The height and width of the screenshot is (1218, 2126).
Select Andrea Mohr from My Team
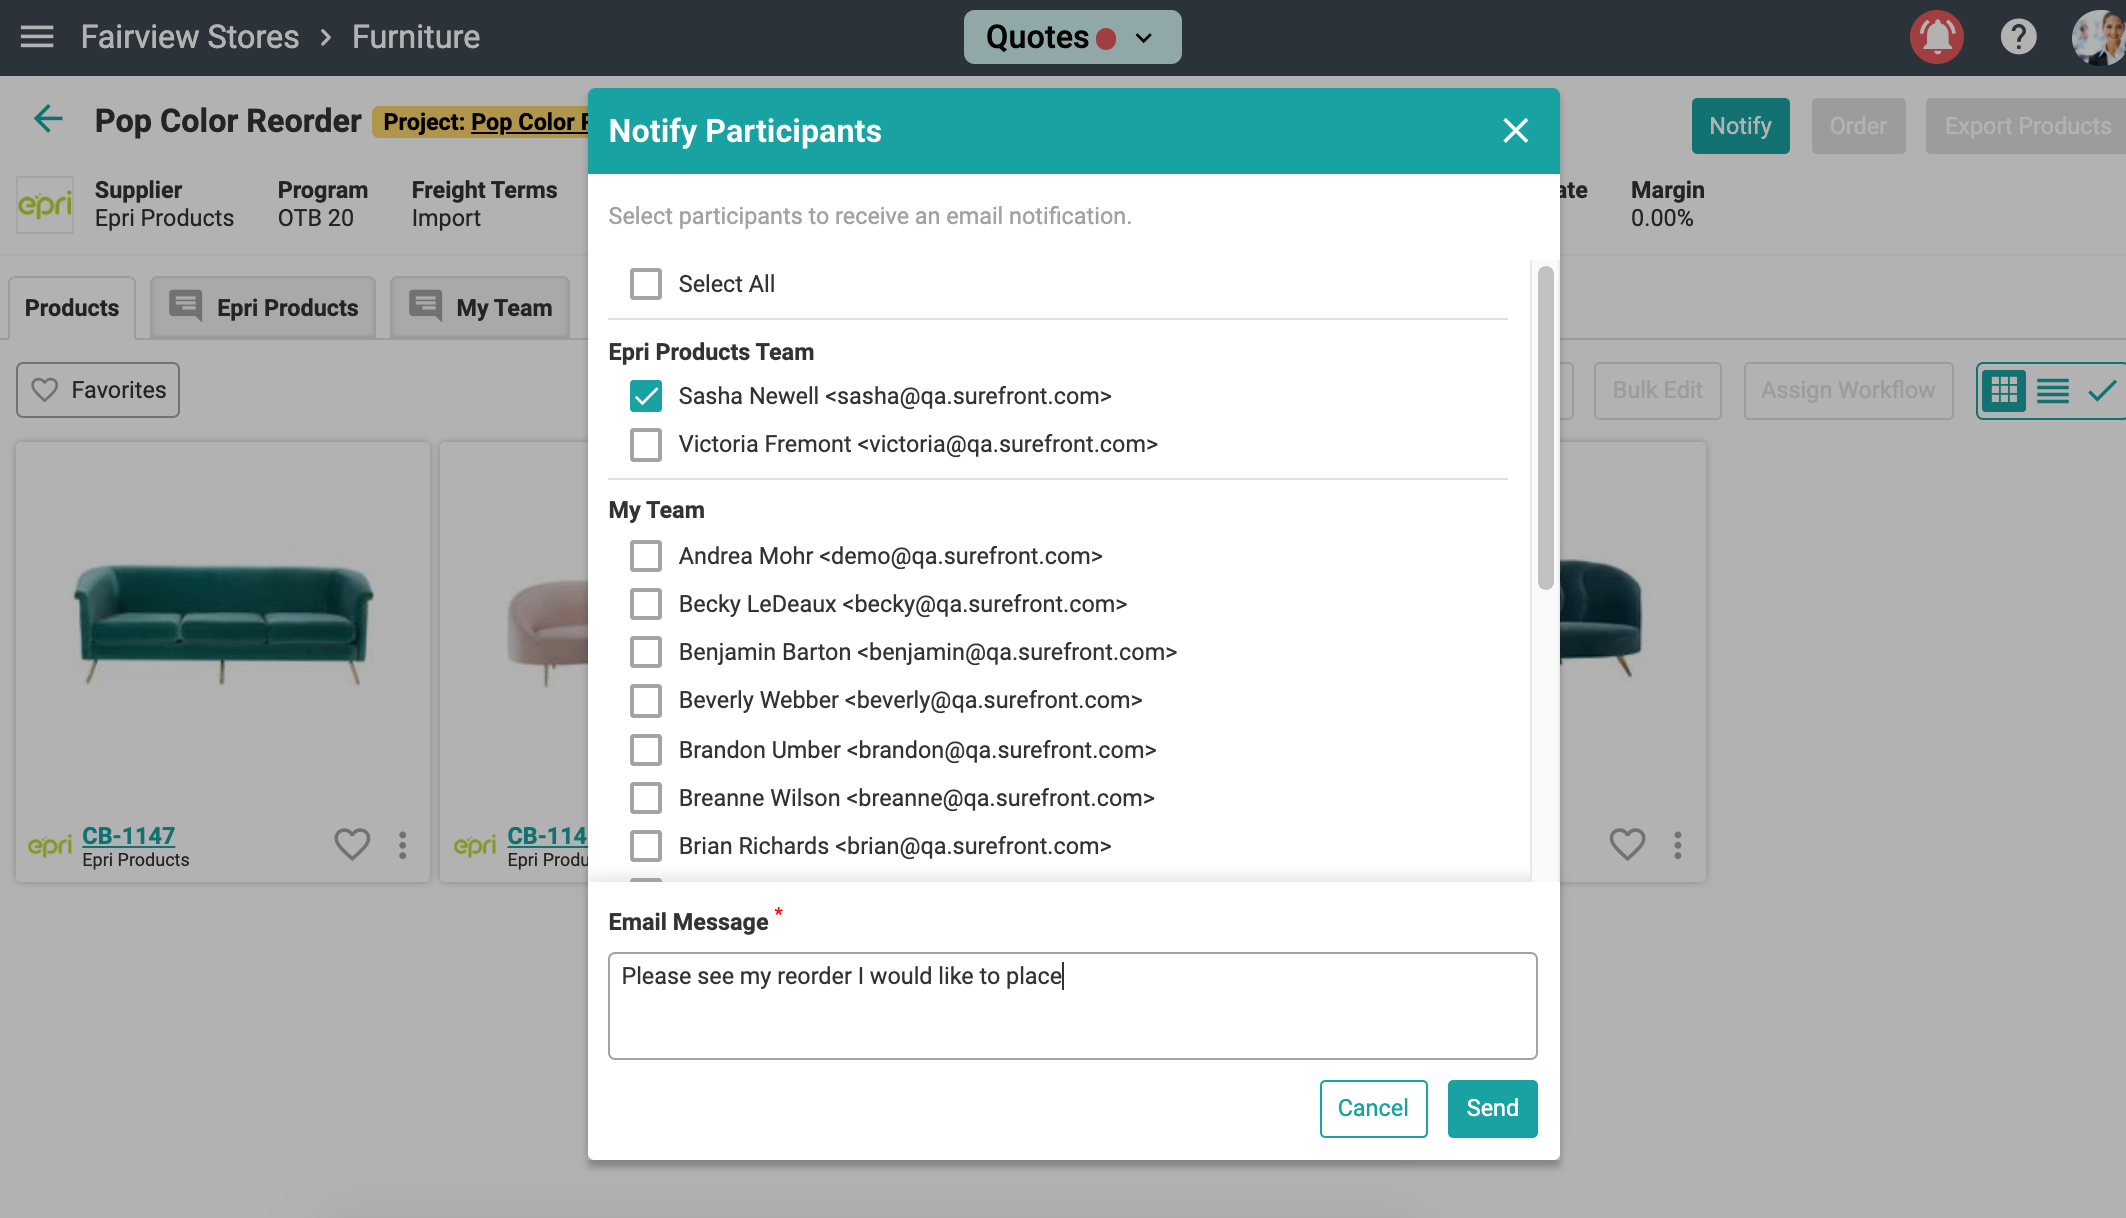(x=646, y=556)
